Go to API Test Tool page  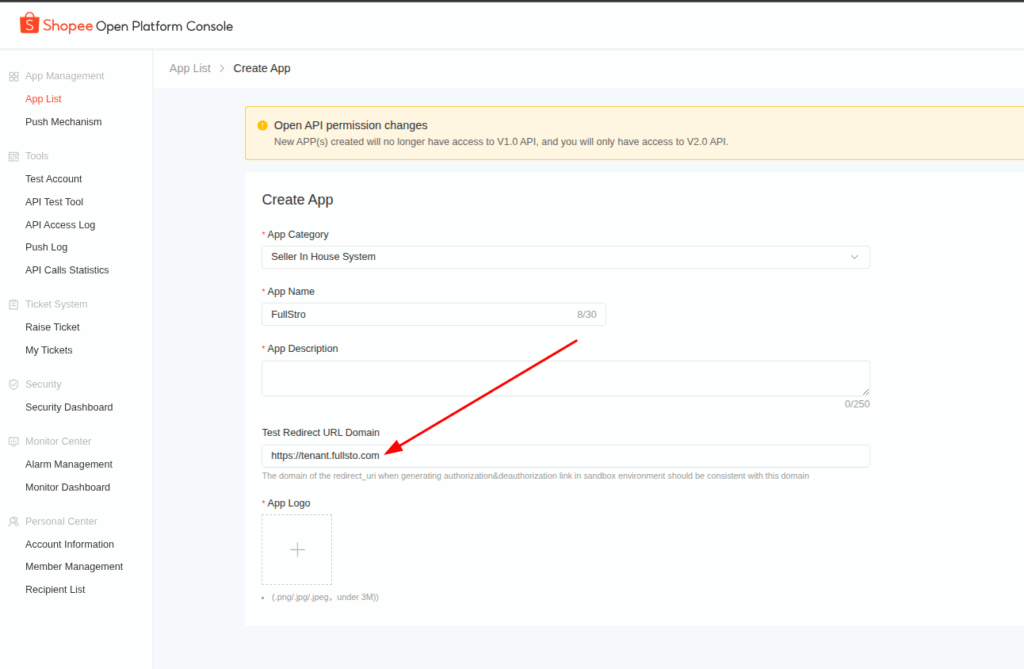pos(54,202)
